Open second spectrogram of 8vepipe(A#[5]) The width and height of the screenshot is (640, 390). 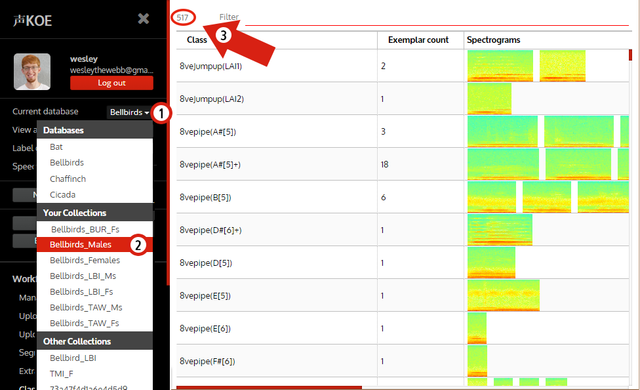579,131
